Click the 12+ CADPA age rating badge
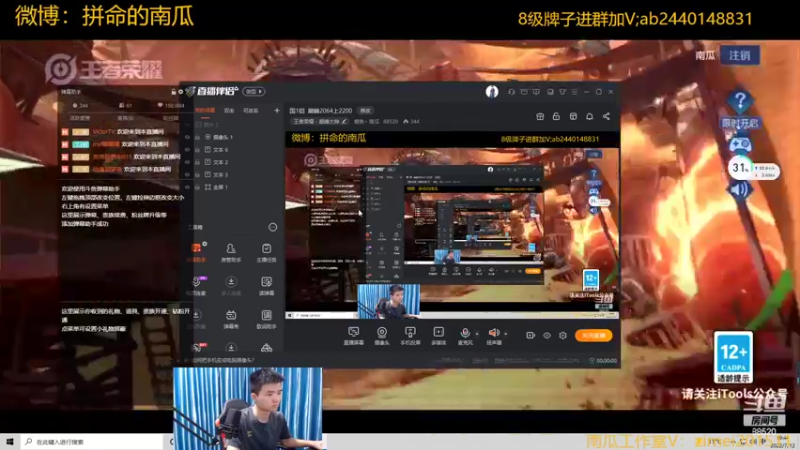 (x=733, y=357)
